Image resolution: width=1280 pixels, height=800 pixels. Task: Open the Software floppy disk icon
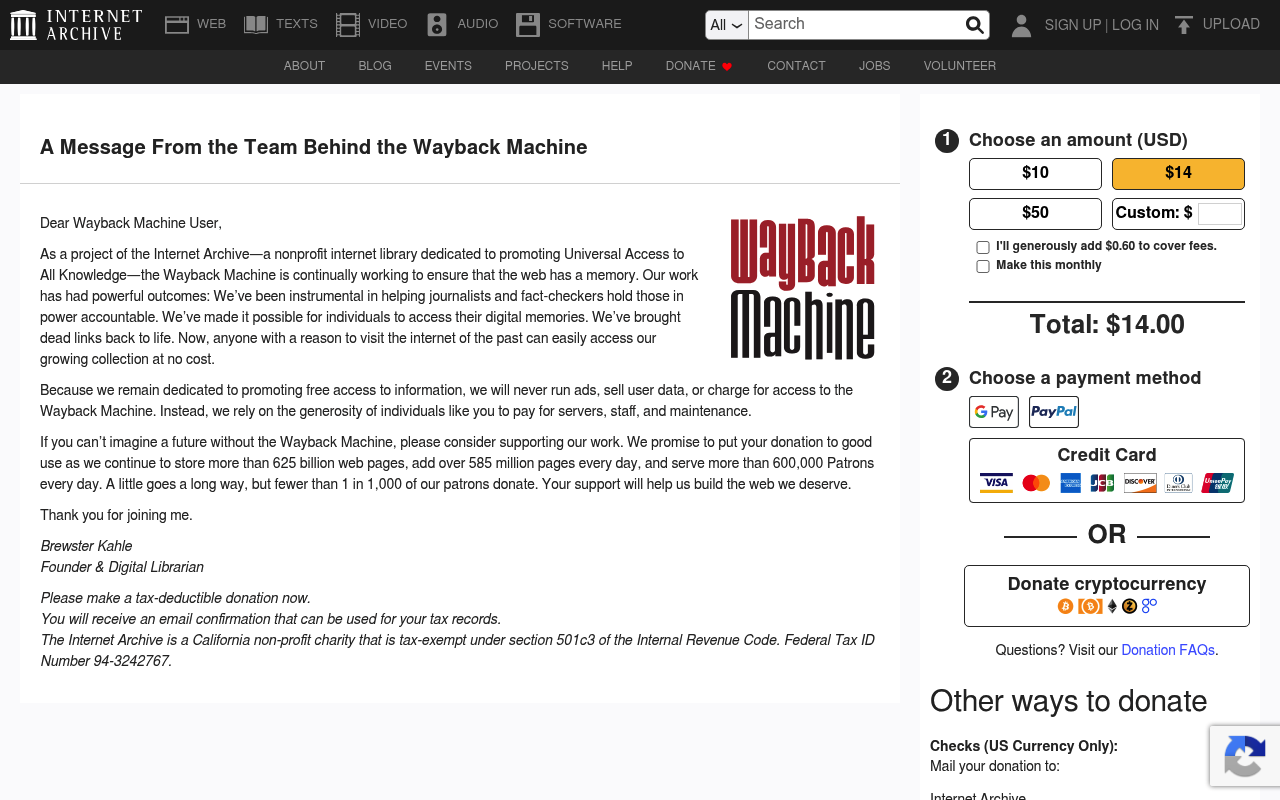528,24
